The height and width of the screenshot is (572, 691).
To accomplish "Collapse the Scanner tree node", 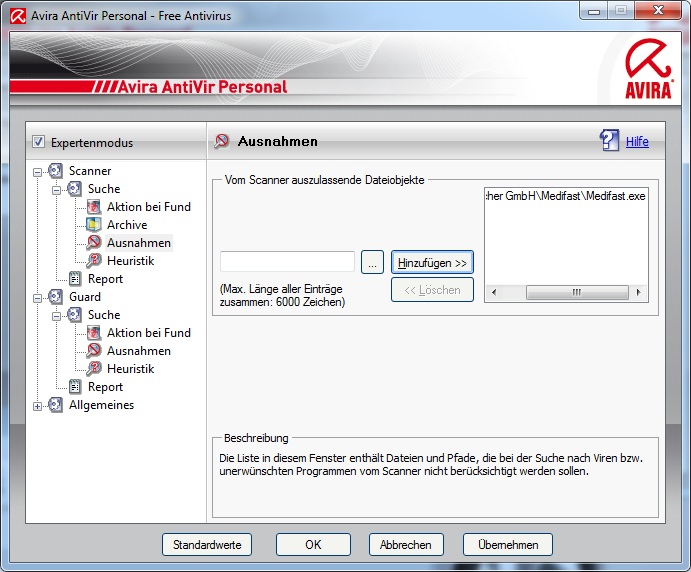I will pyautogui.click(x=37, y=172).
